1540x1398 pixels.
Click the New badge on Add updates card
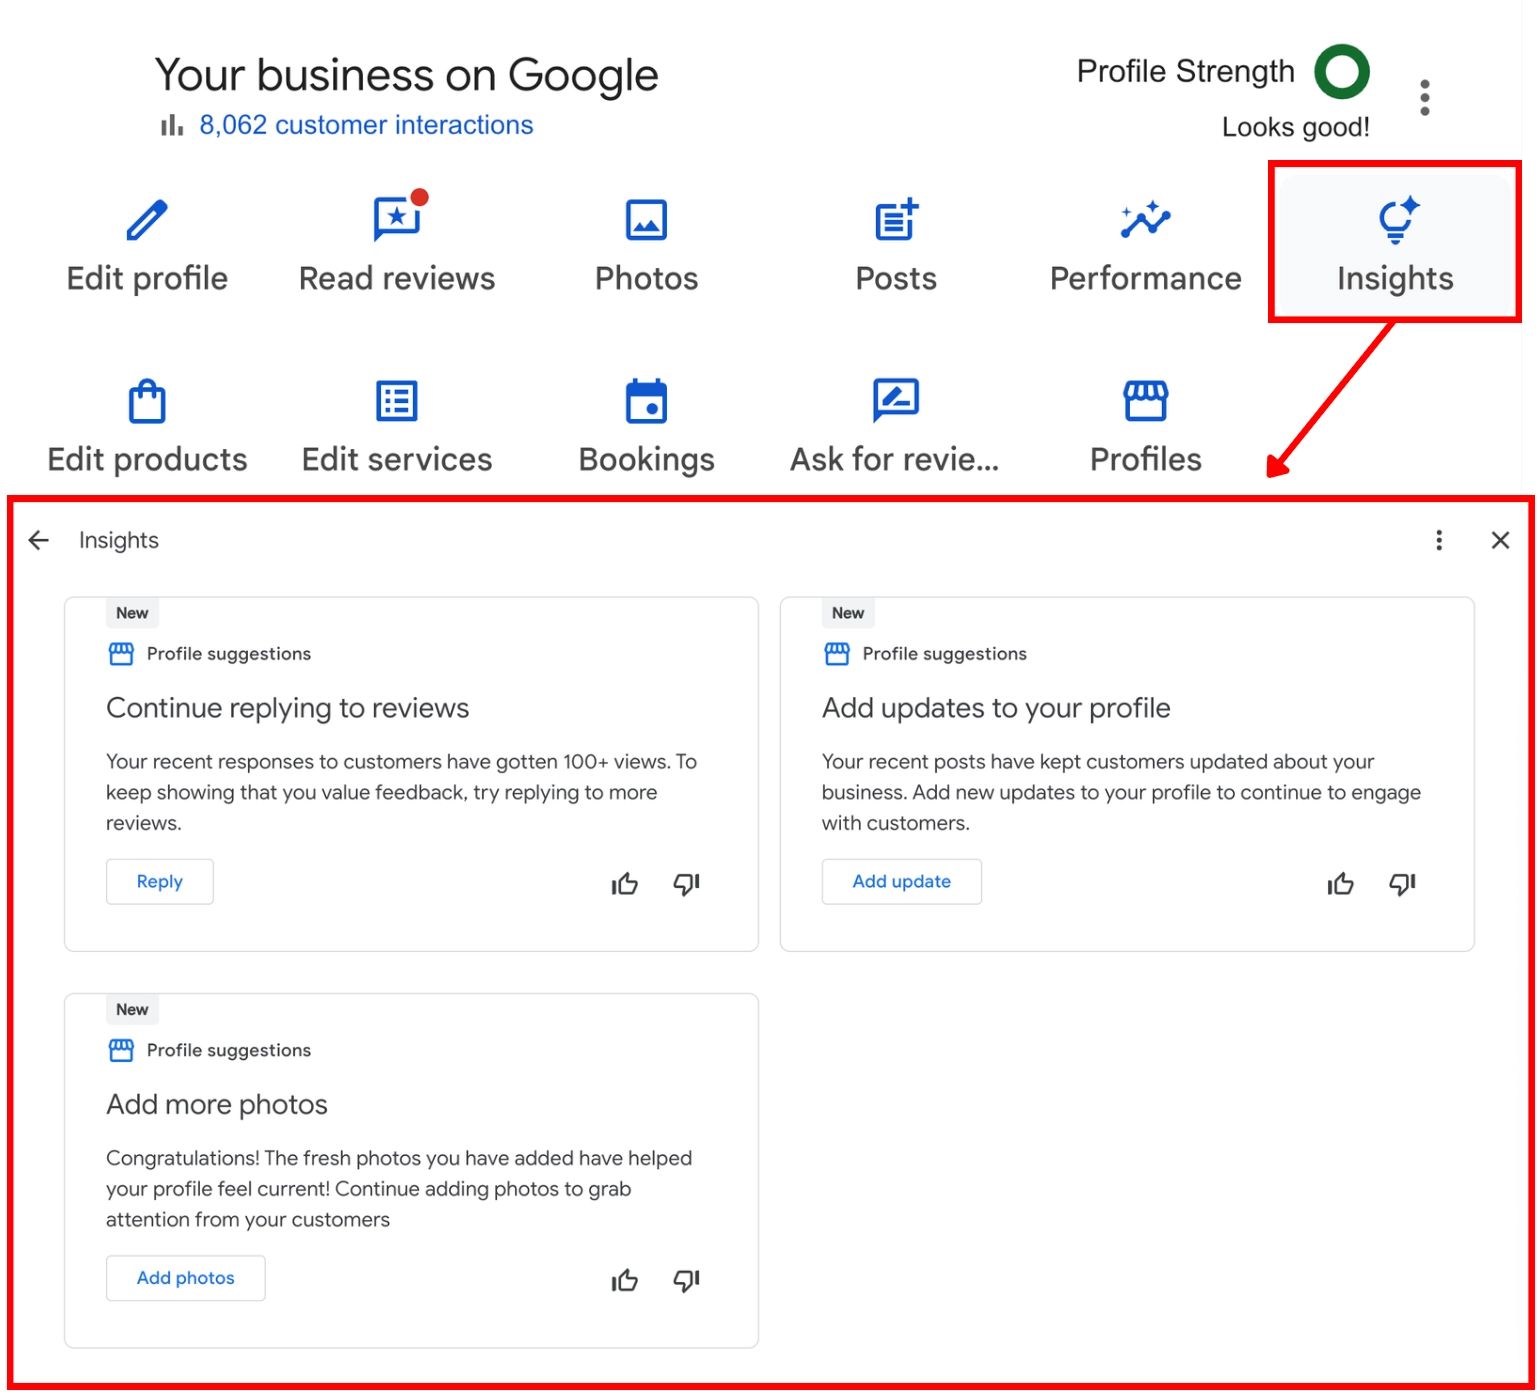[848, 614]
